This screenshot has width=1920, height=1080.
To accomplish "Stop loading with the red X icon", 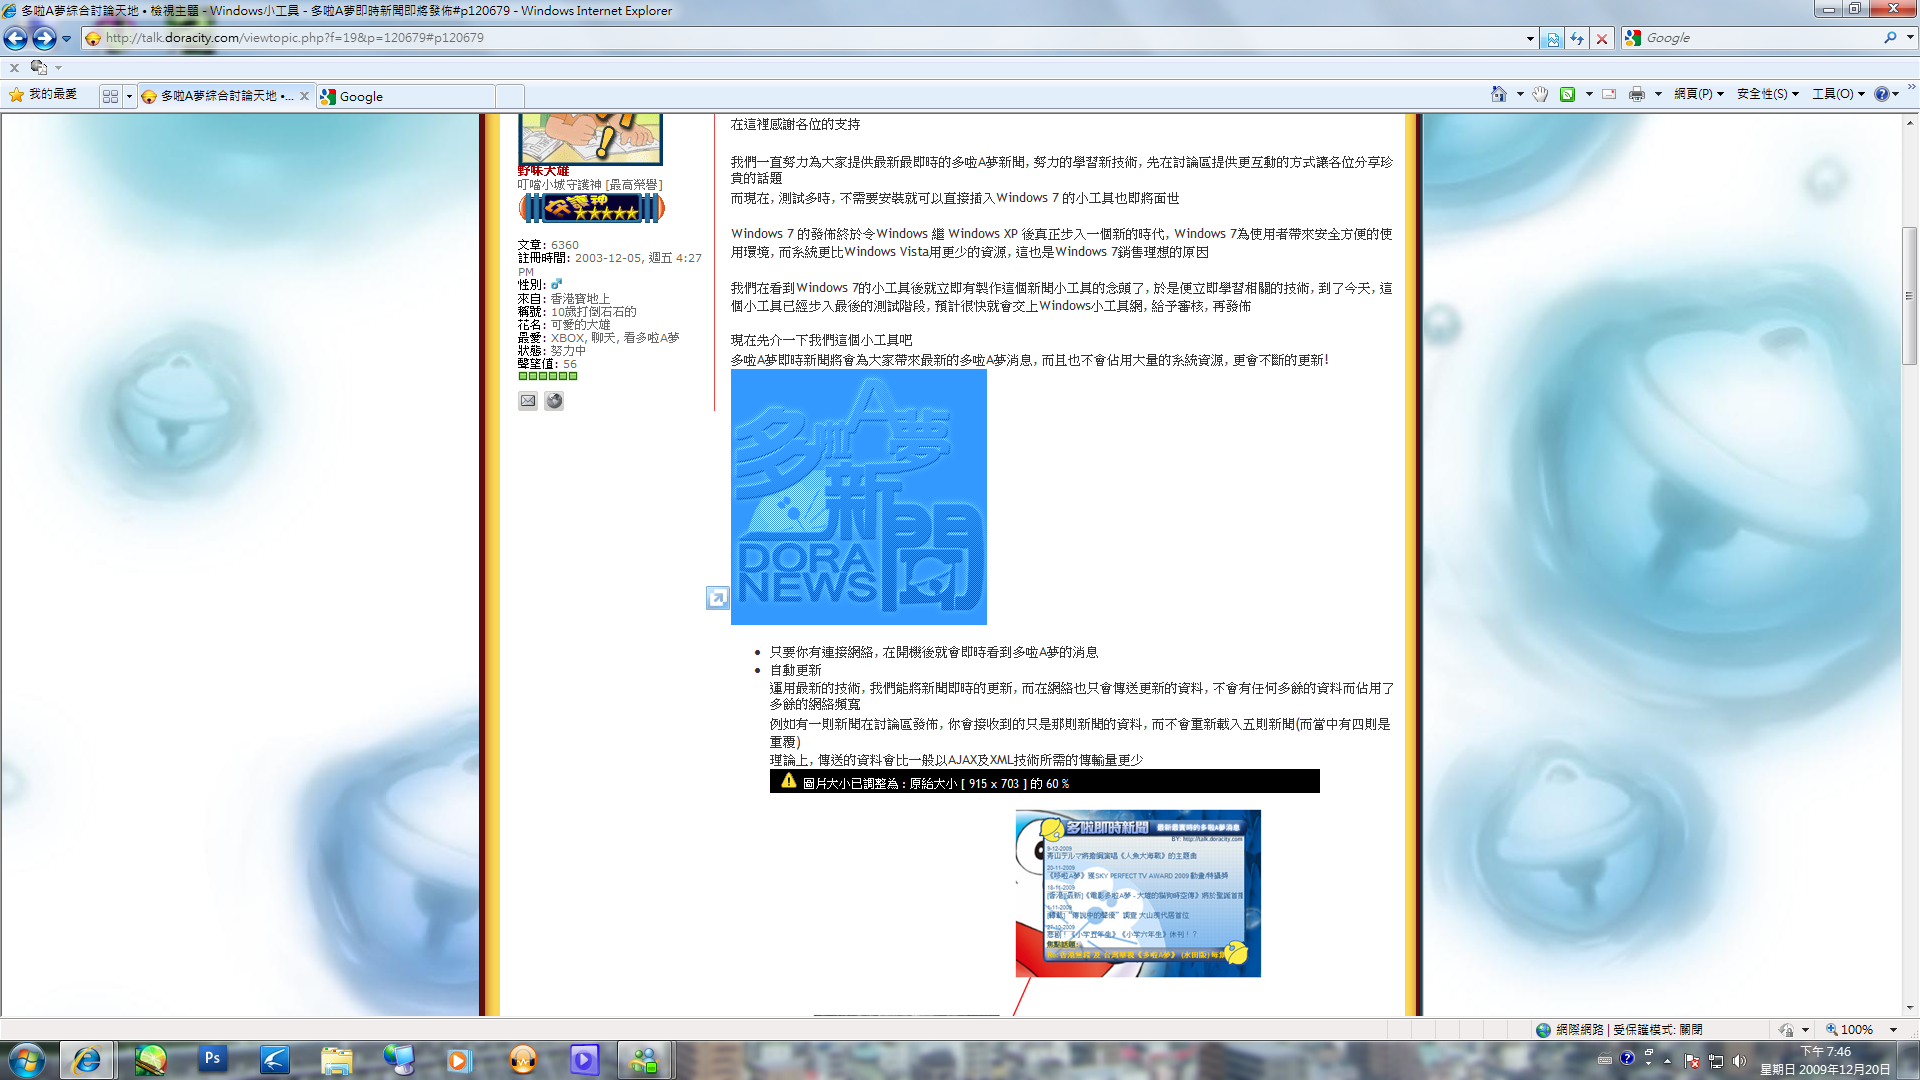I will 1602,38.
